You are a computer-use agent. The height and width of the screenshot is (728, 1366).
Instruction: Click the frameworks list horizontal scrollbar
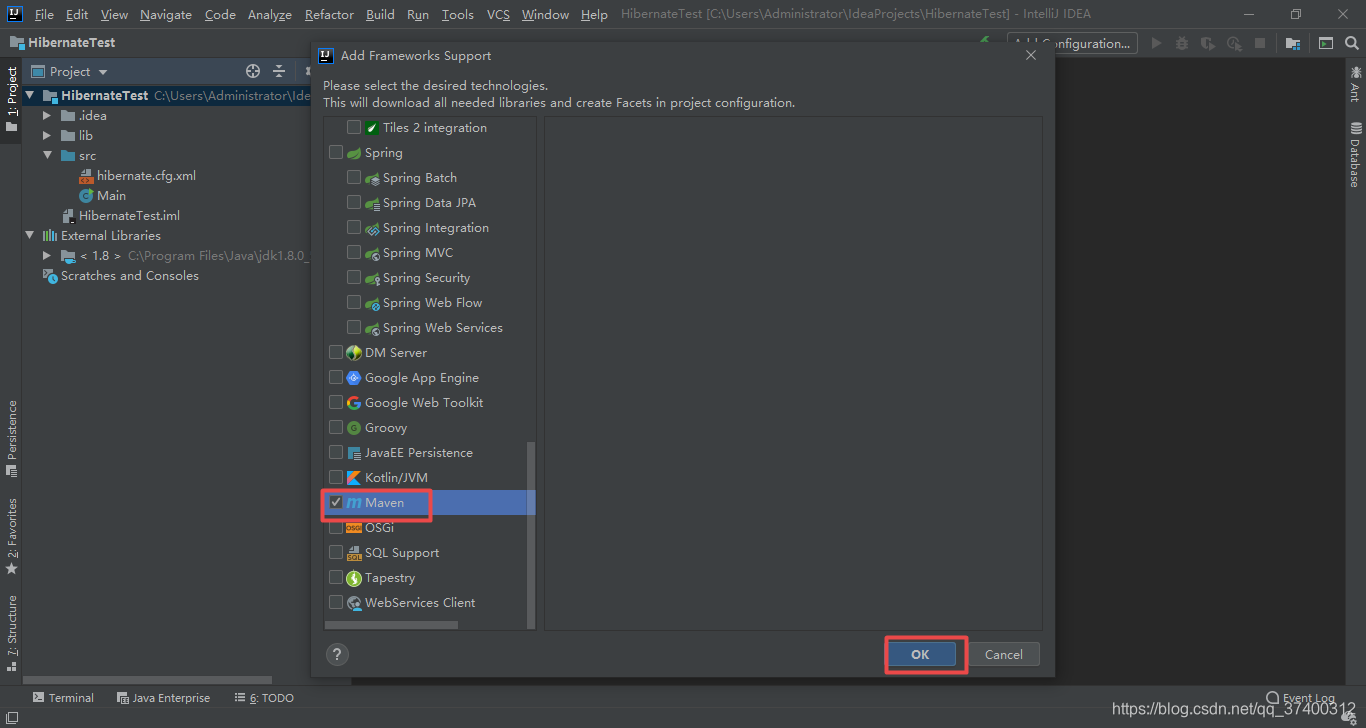(392, 625)
